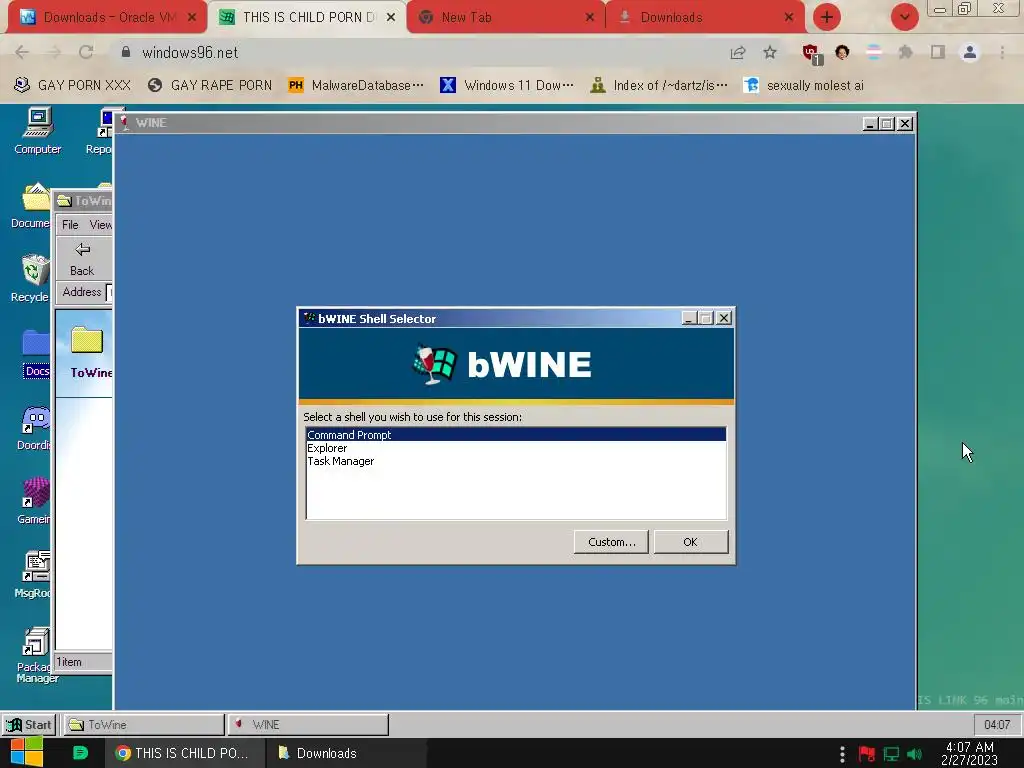Open the uBlock shield extension icon
1024x768 pixels.
[812, 53]
